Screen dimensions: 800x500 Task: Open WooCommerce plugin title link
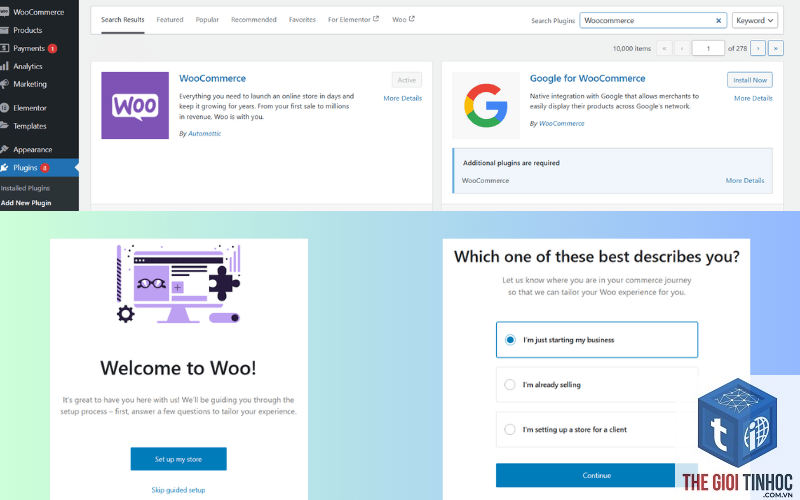[212, 79]
